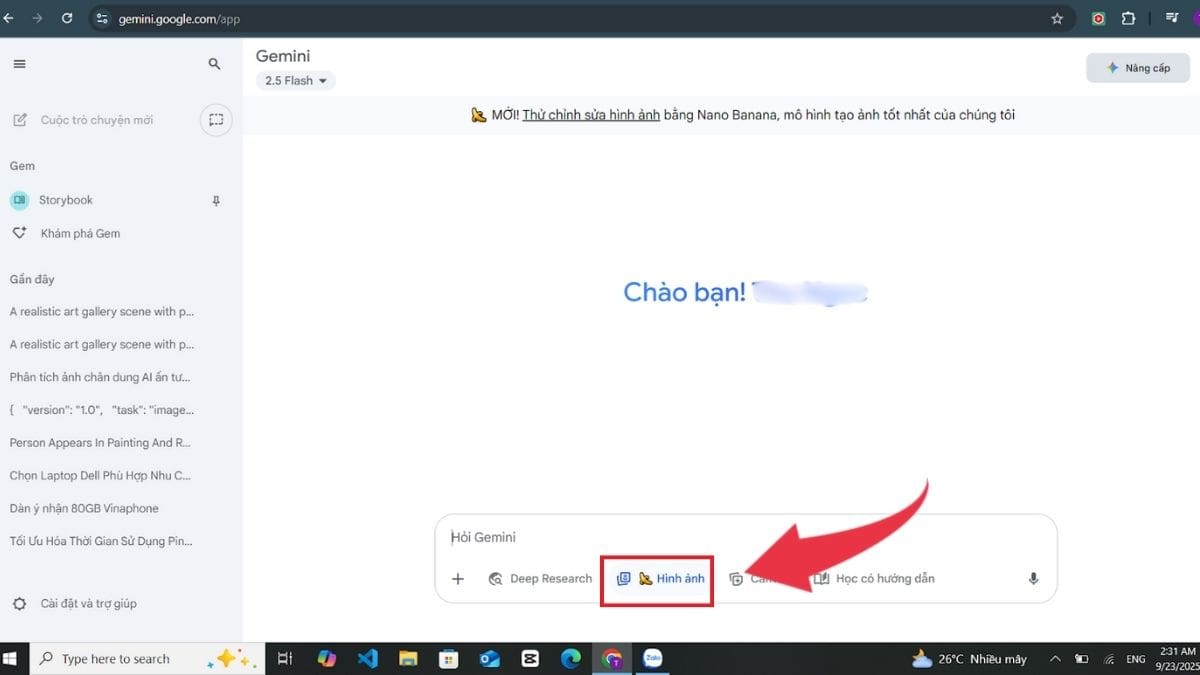Open the weather widget 26°C Nhiều mây
Viewport: 1200px width, 675px height.
pos(969,659)
